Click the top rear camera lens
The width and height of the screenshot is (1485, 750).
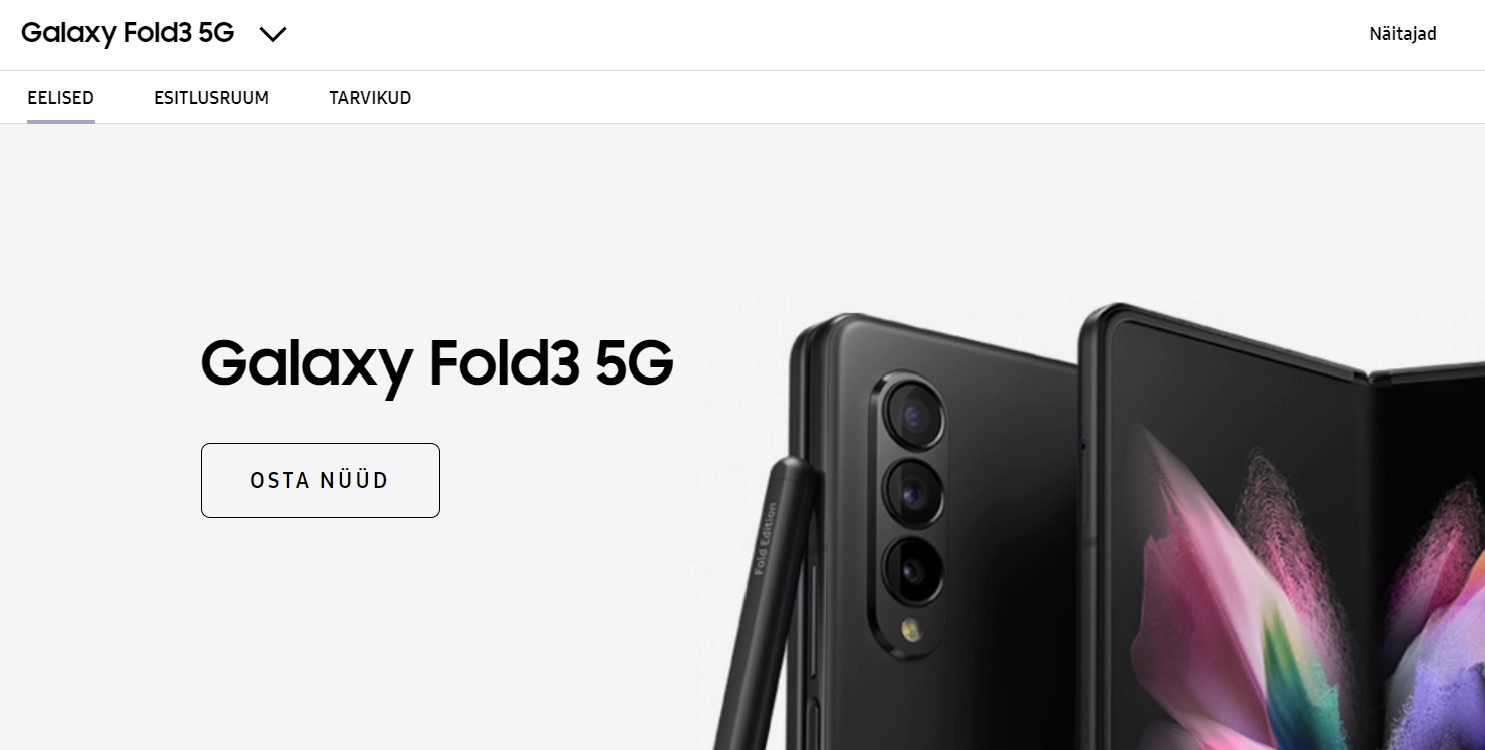click(912, 413)
